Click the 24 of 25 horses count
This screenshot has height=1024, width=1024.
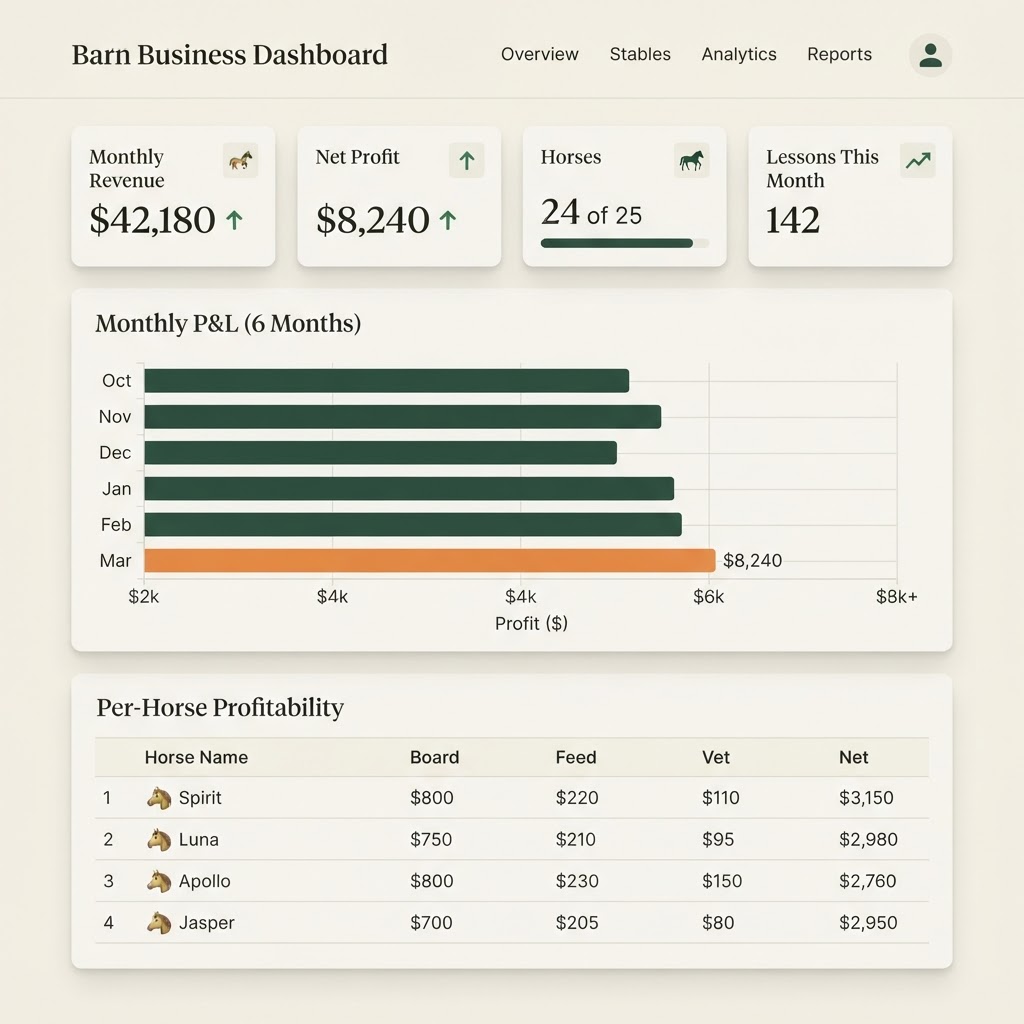pos(591,213)
